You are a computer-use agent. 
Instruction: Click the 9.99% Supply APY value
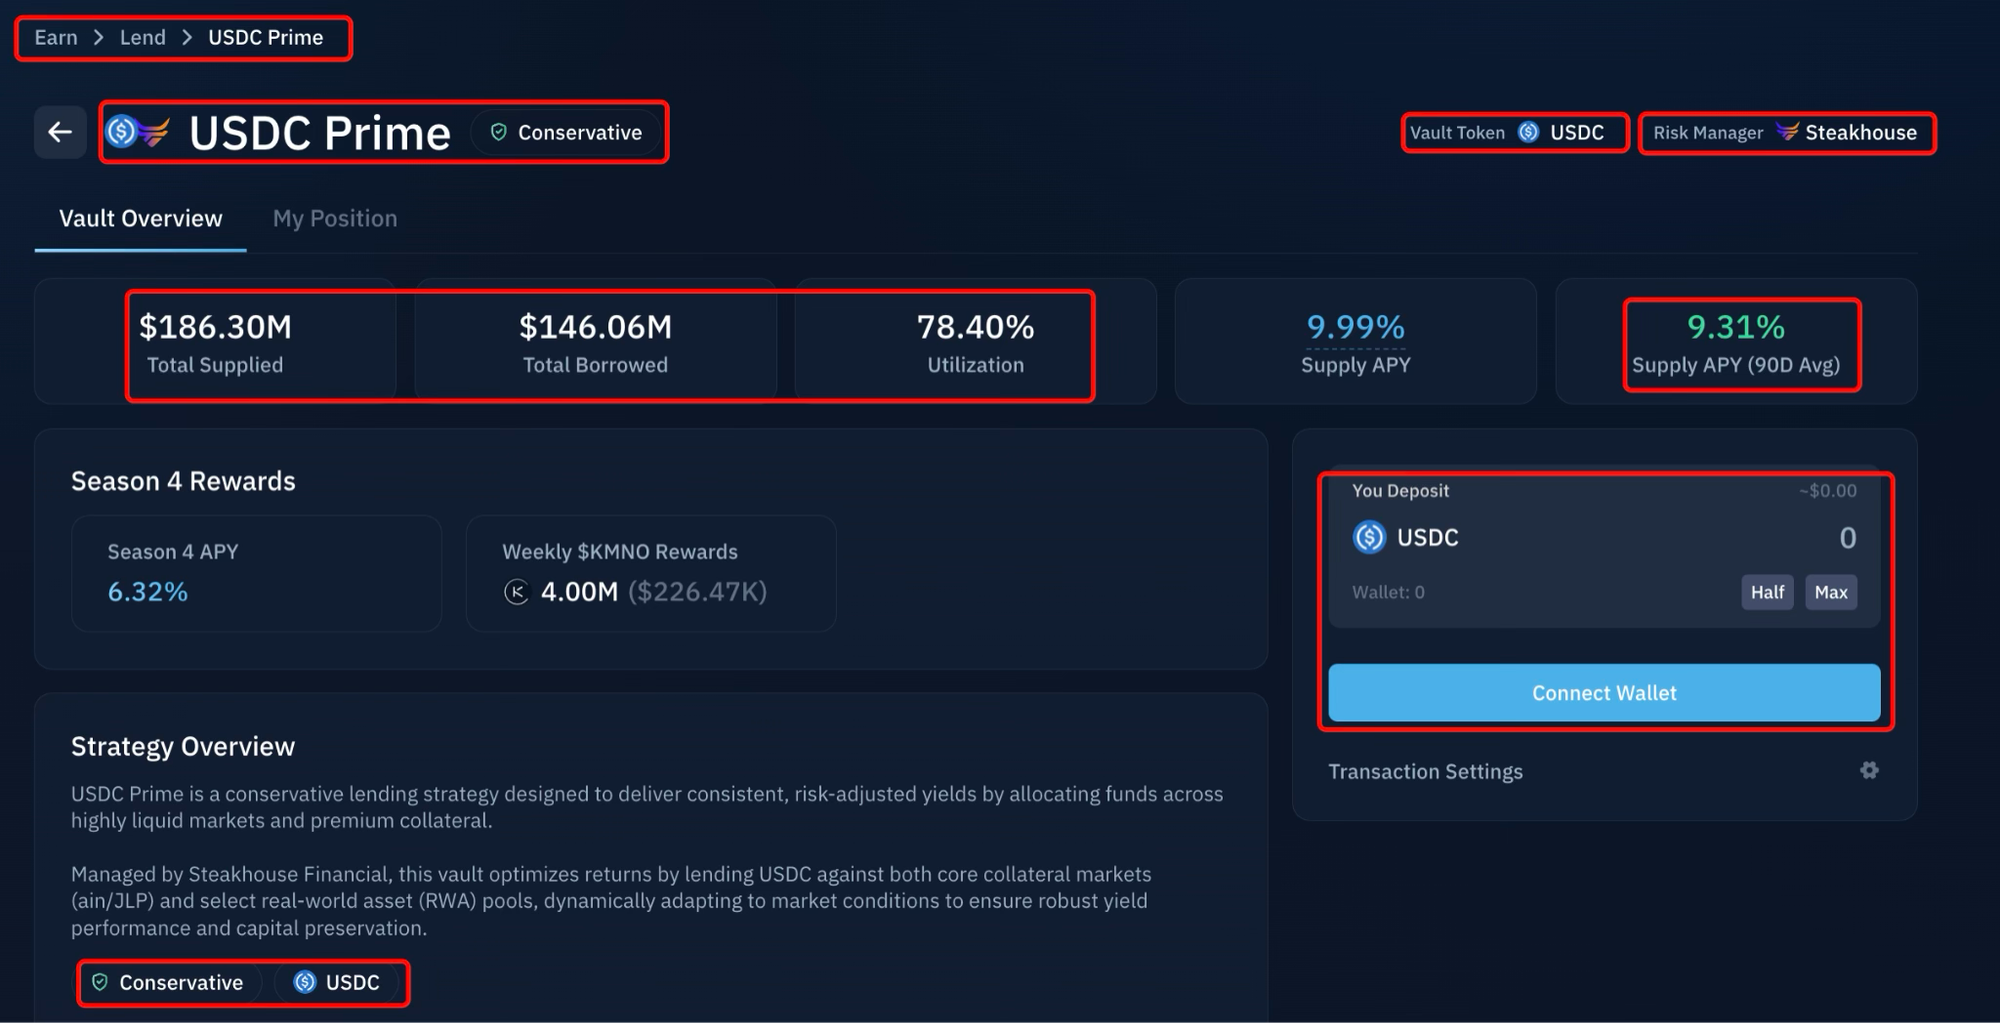coord(1355,327)
